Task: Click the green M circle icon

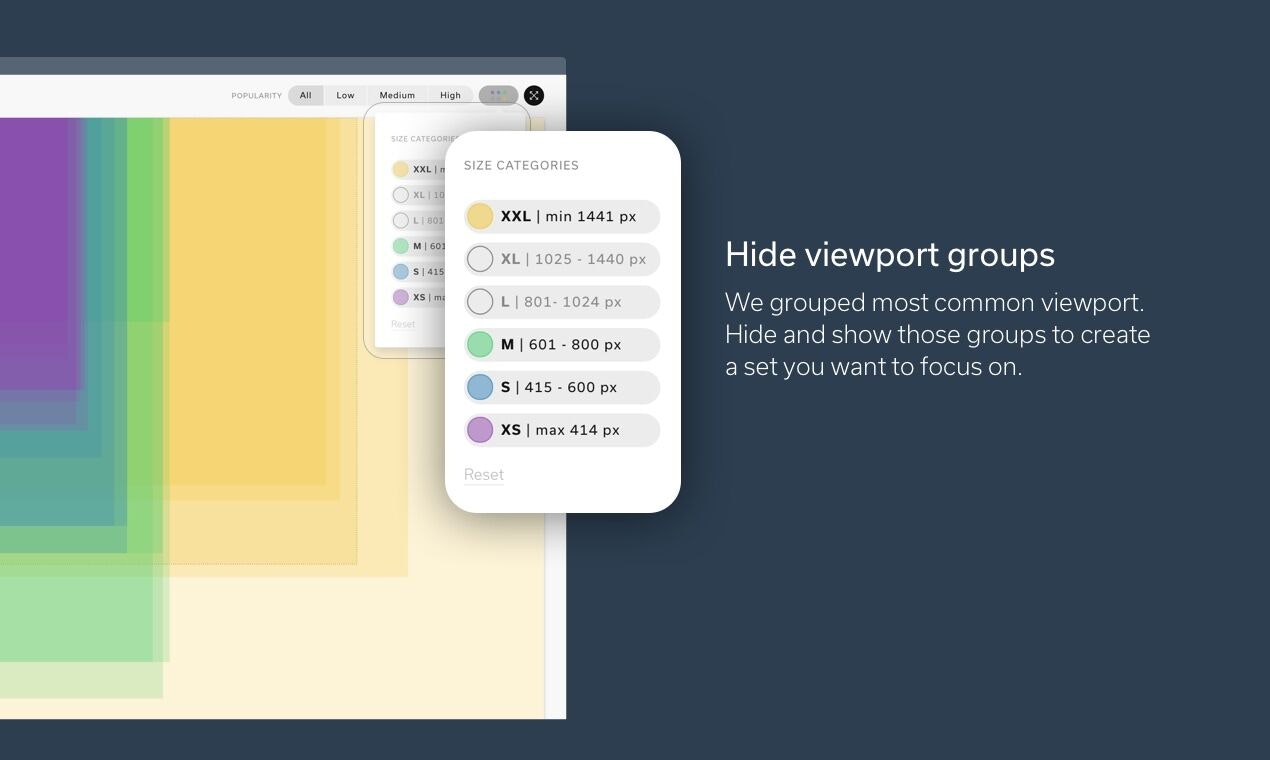Action: pyautogui.click(x=481, y=344)
